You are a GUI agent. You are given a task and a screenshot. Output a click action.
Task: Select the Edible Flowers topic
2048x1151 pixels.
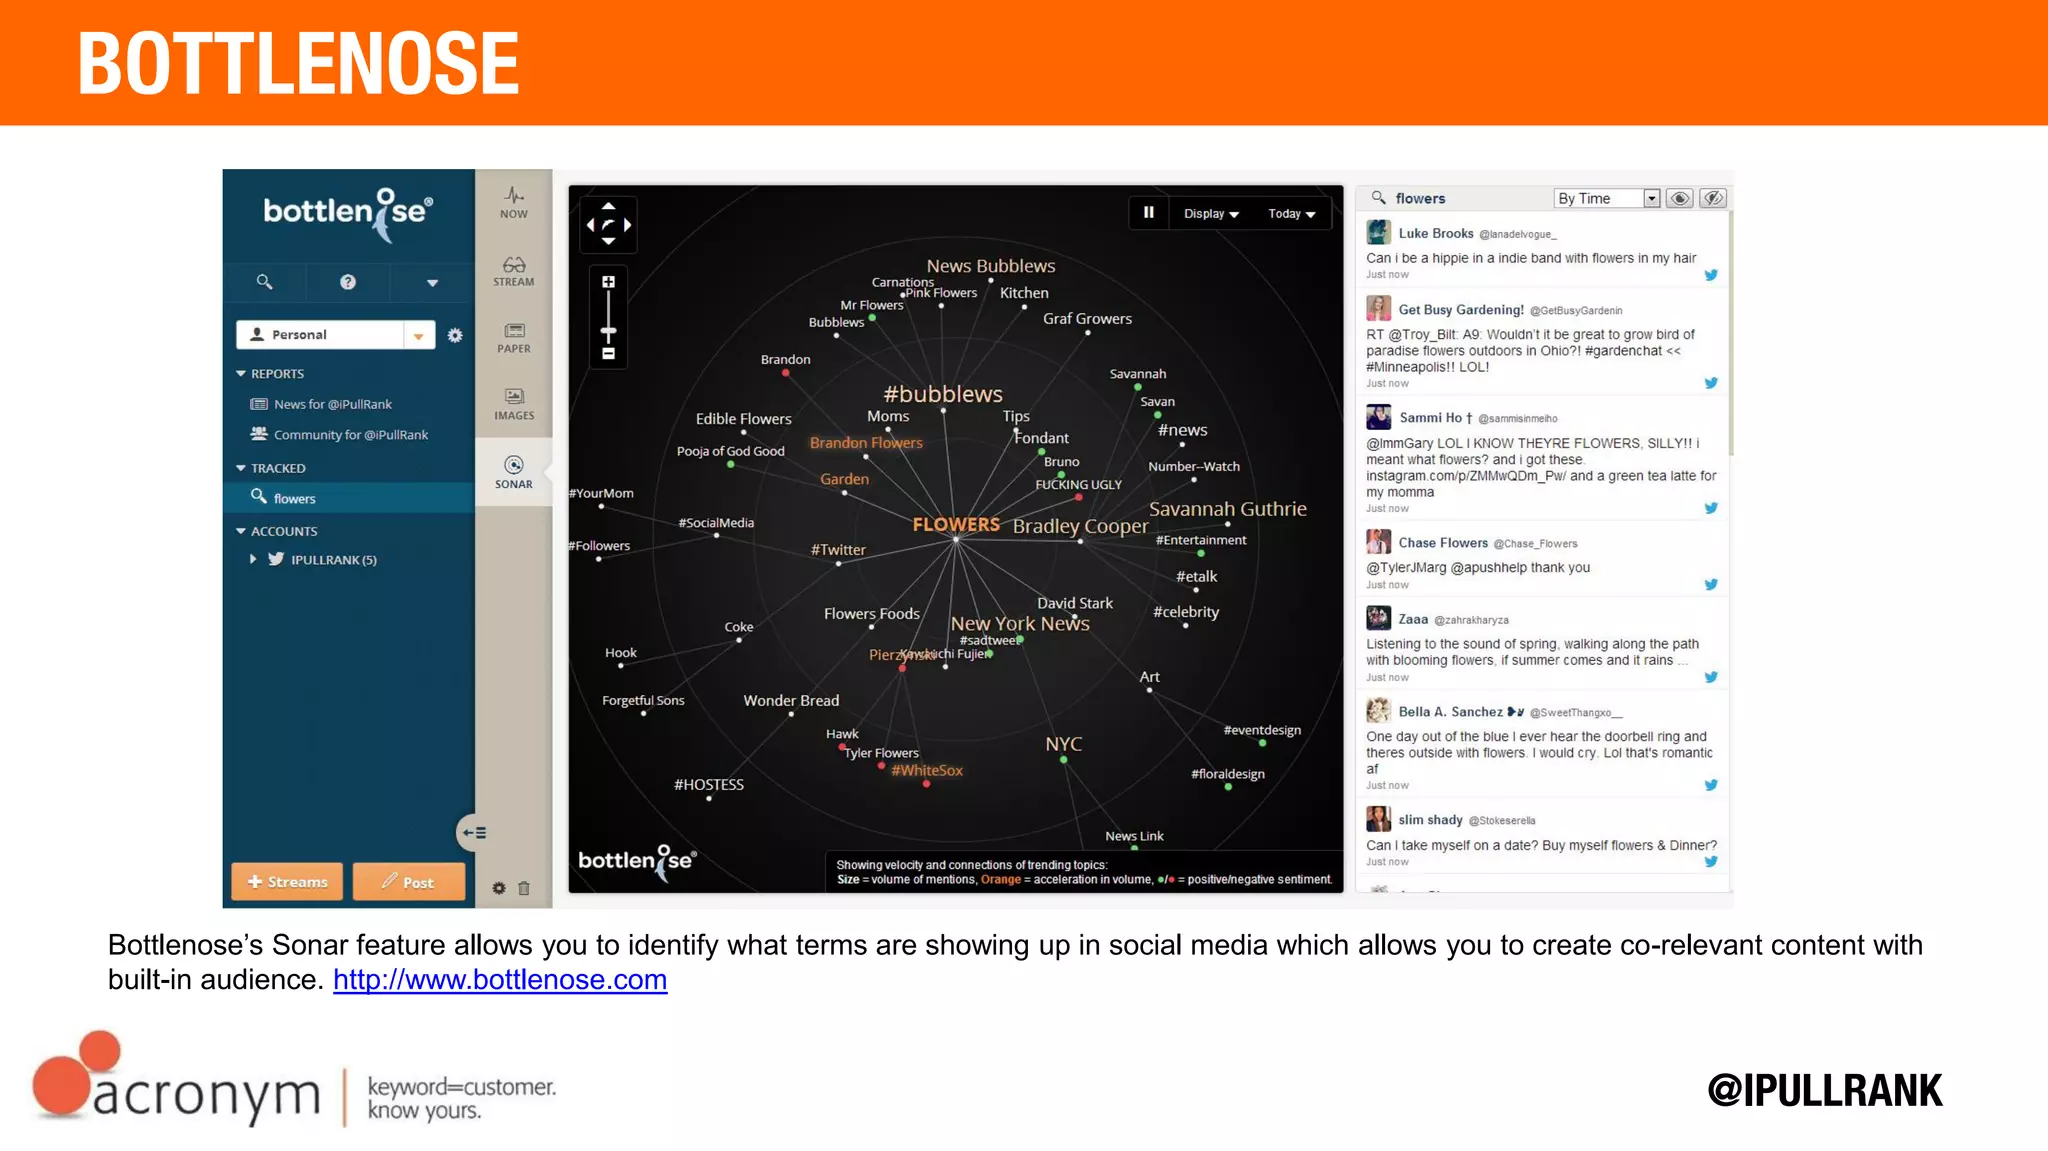coord(743,419)
